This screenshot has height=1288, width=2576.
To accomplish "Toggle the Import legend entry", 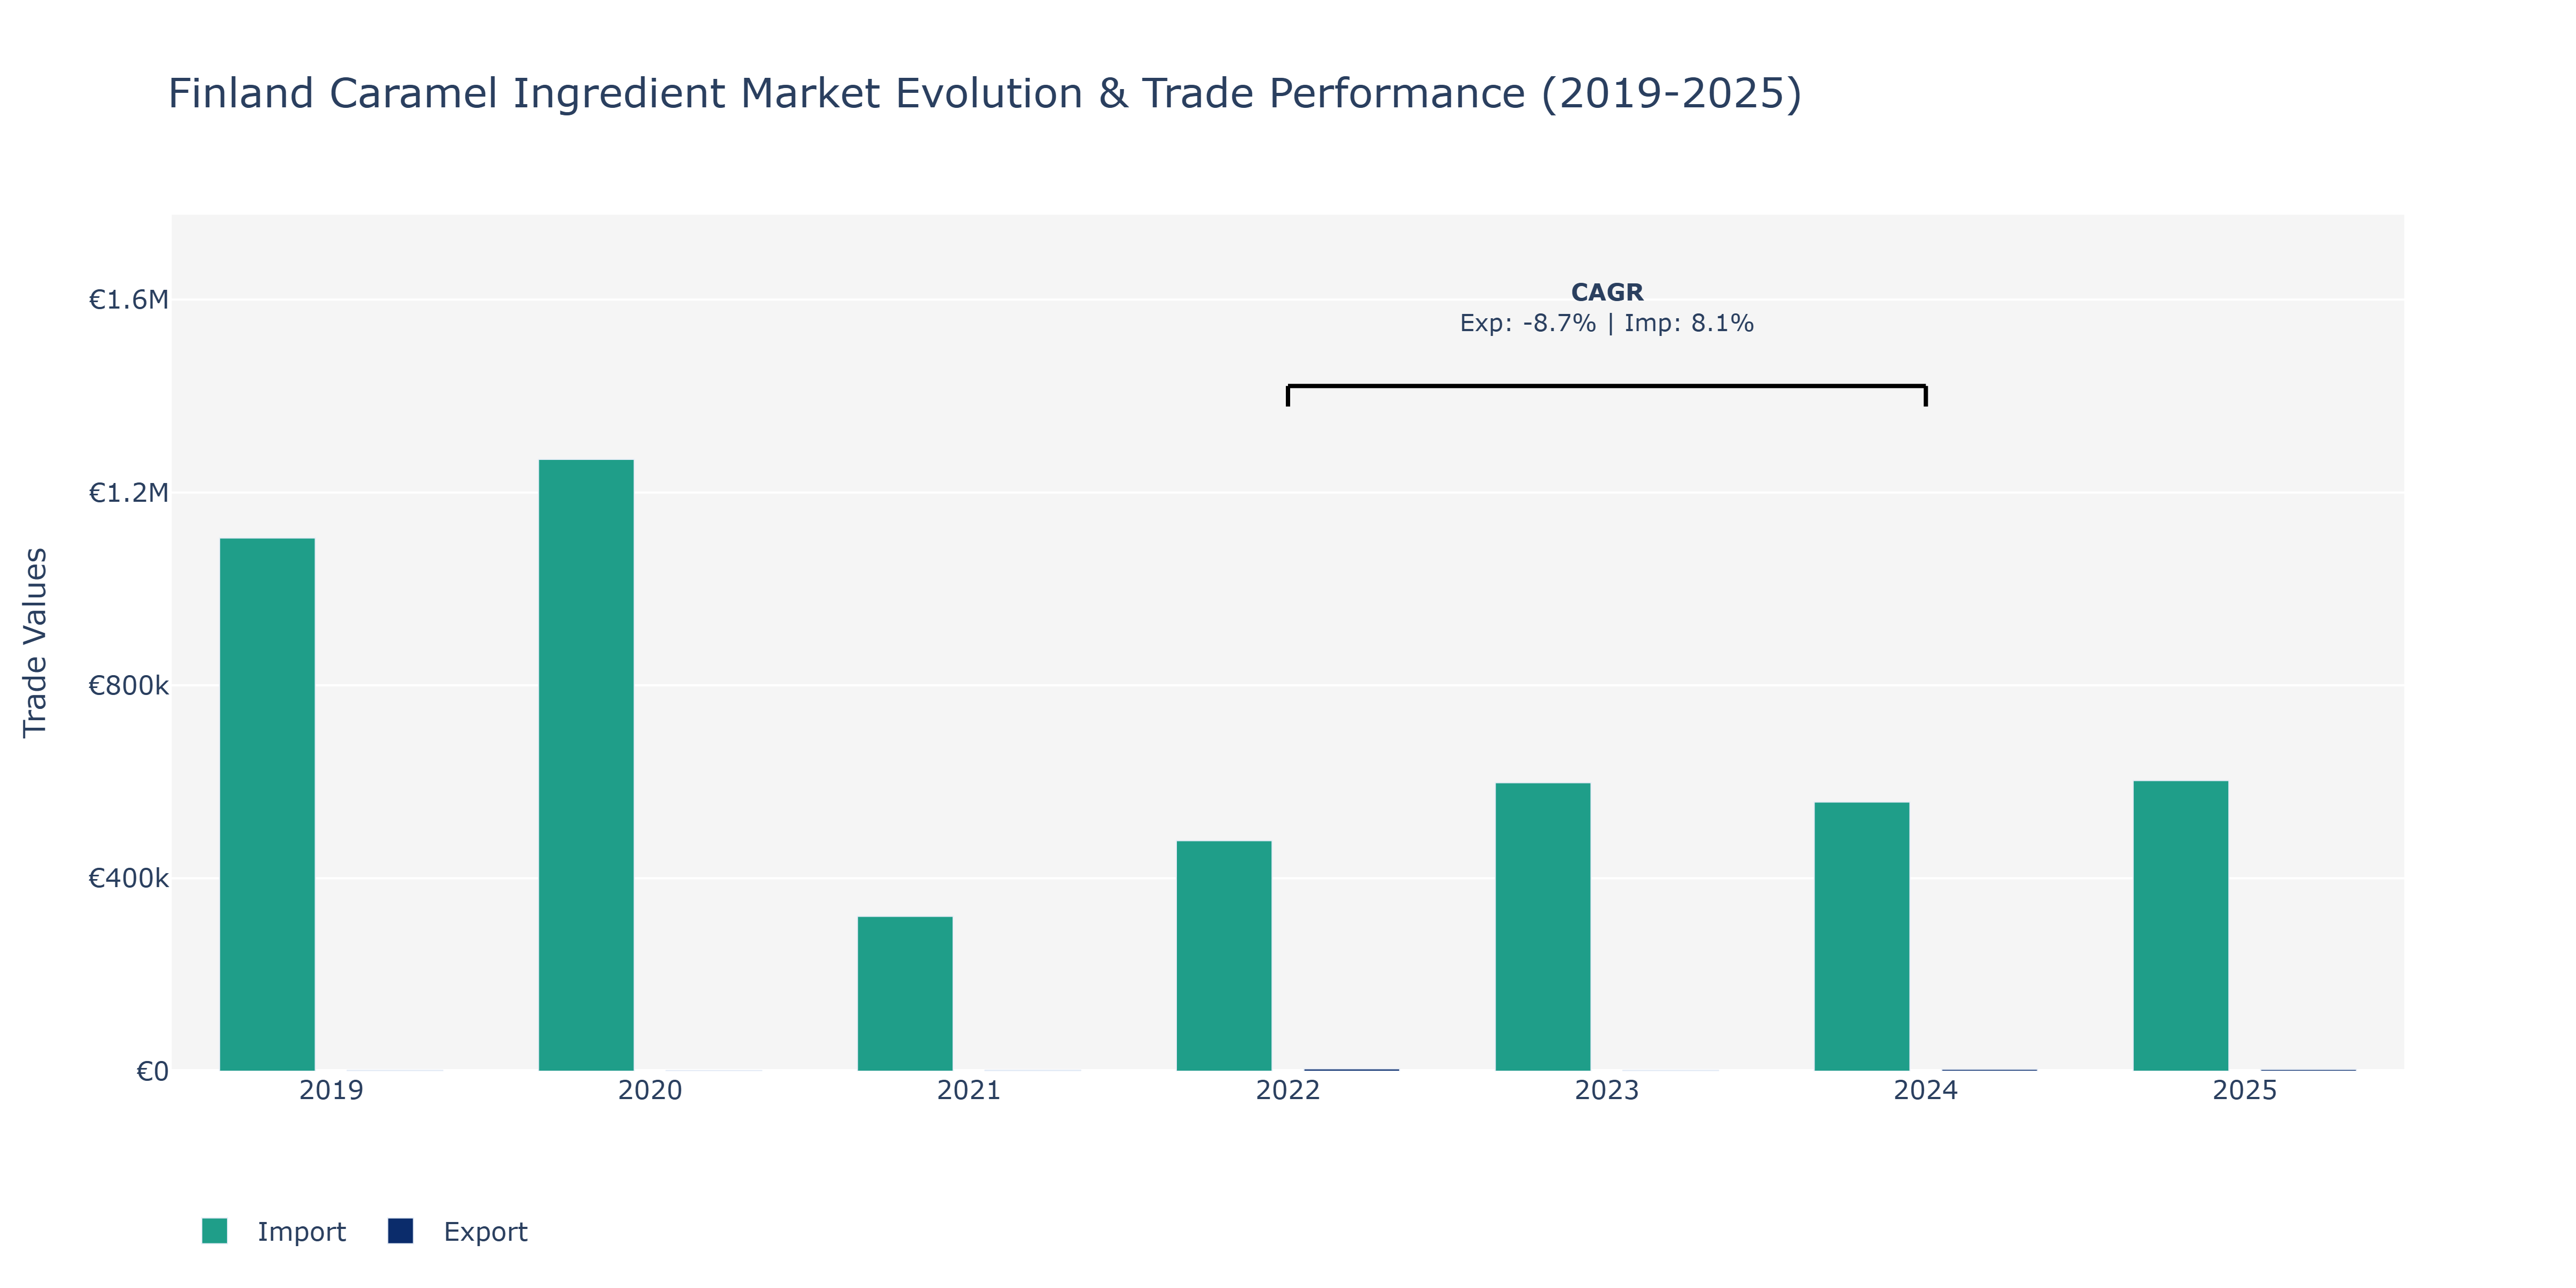I will [274, 1231].
